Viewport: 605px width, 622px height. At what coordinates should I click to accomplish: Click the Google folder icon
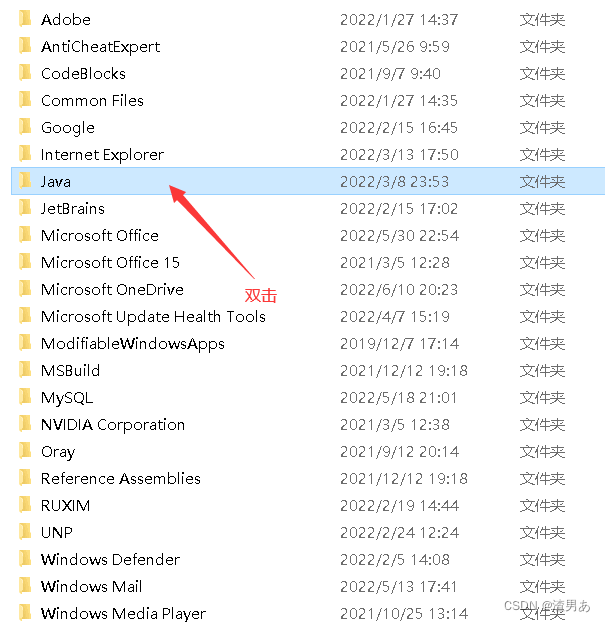[x=25, y=126]
